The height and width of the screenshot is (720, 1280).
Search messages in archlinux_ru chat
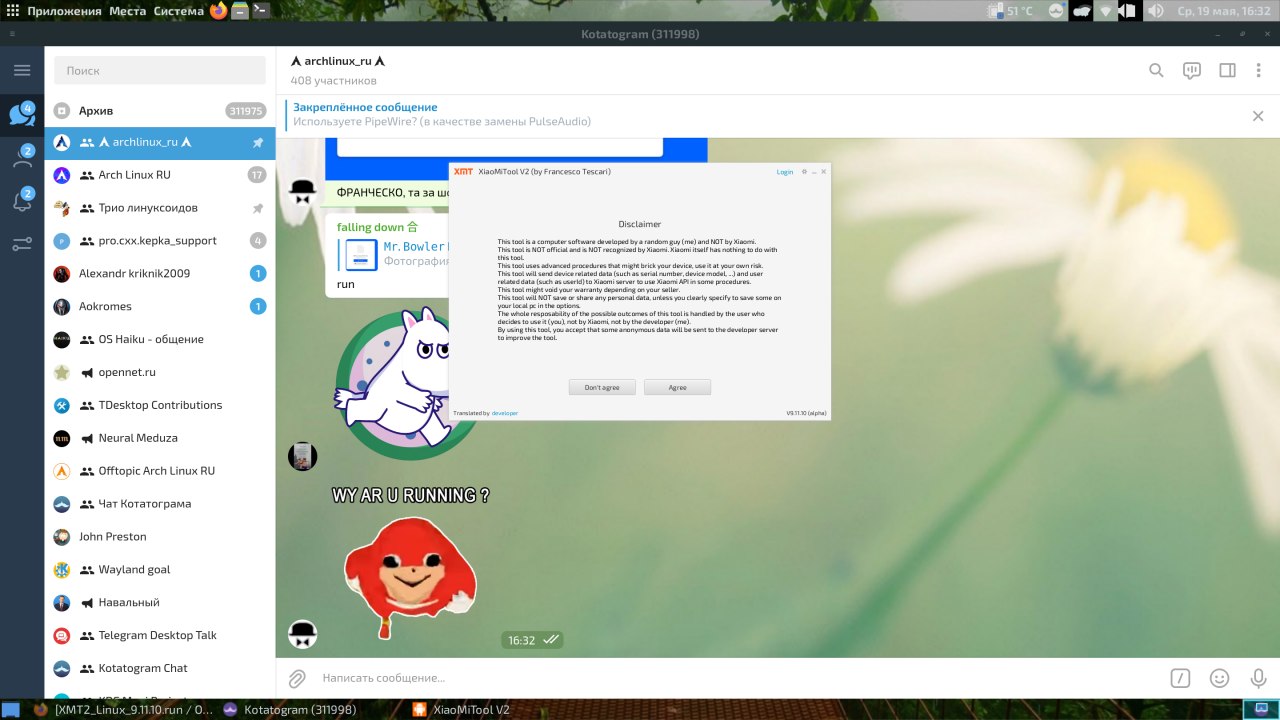[1156, 71]
